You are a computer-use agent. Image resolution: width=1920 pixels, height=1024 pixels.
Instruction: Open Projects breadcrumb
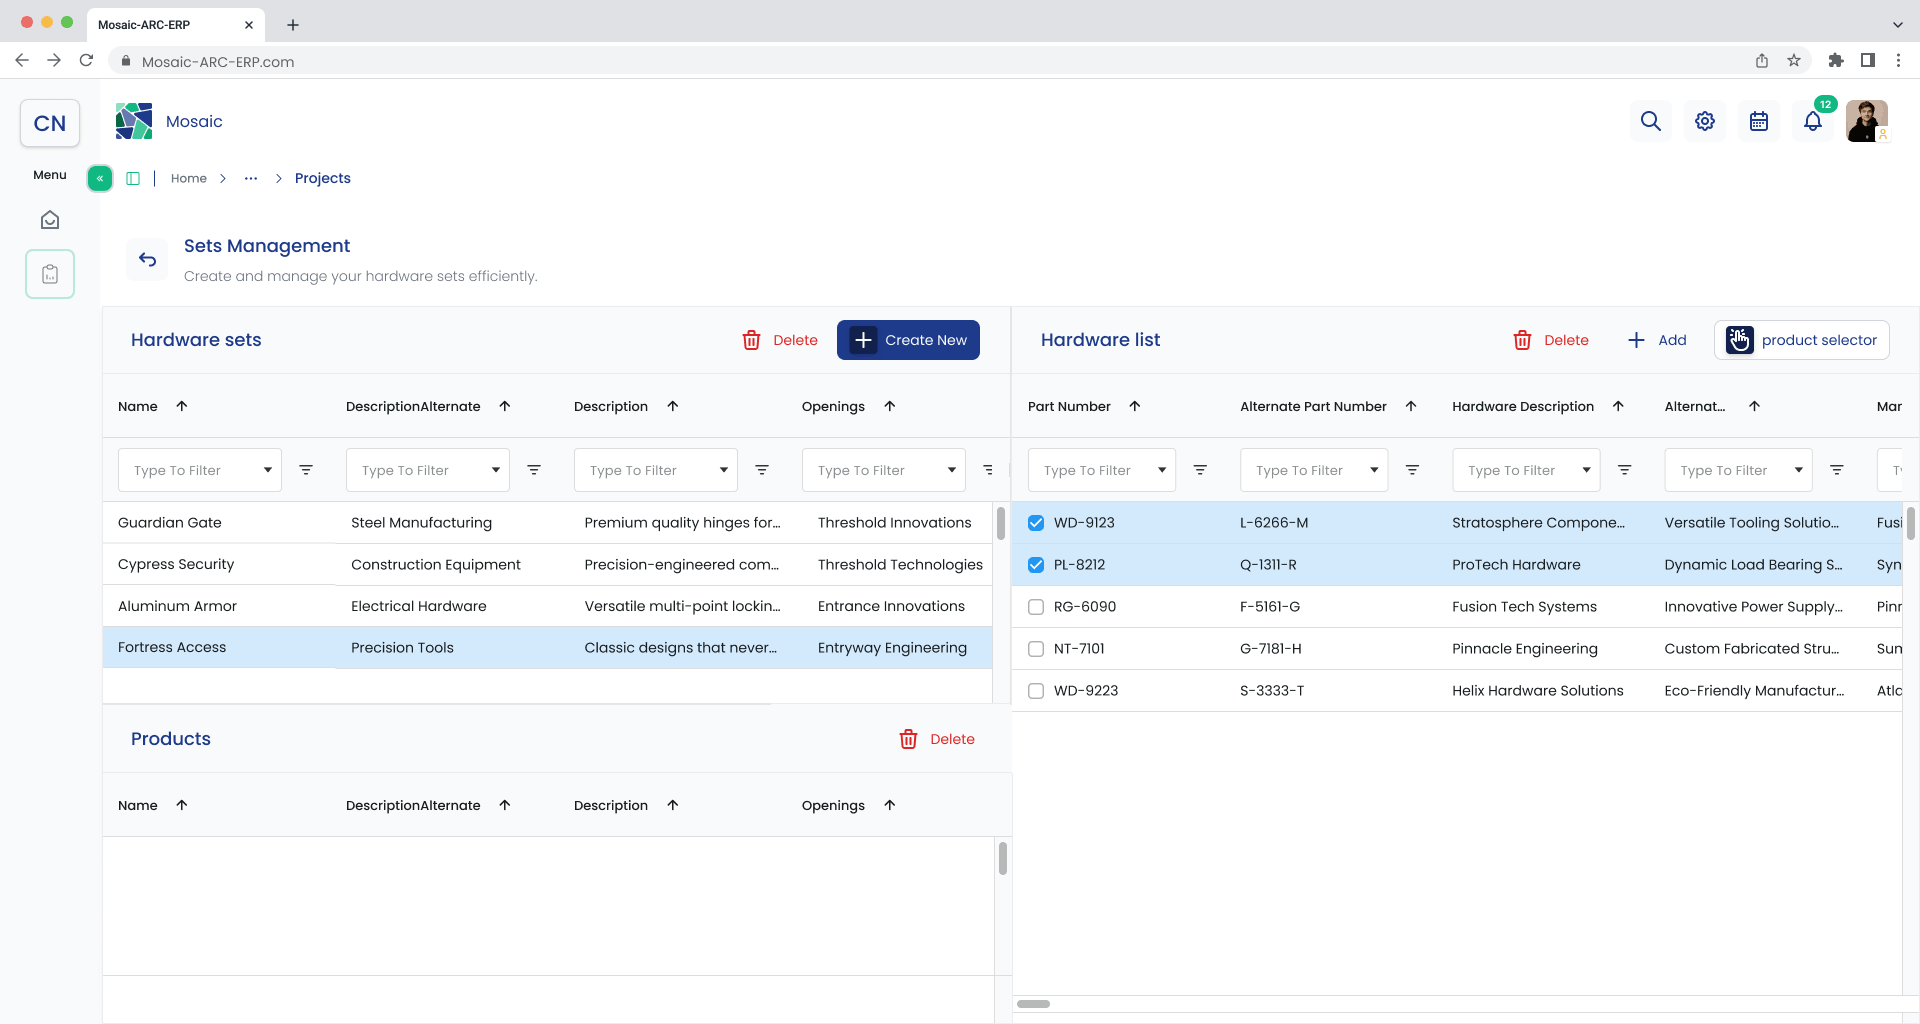(x=323, y=178)
